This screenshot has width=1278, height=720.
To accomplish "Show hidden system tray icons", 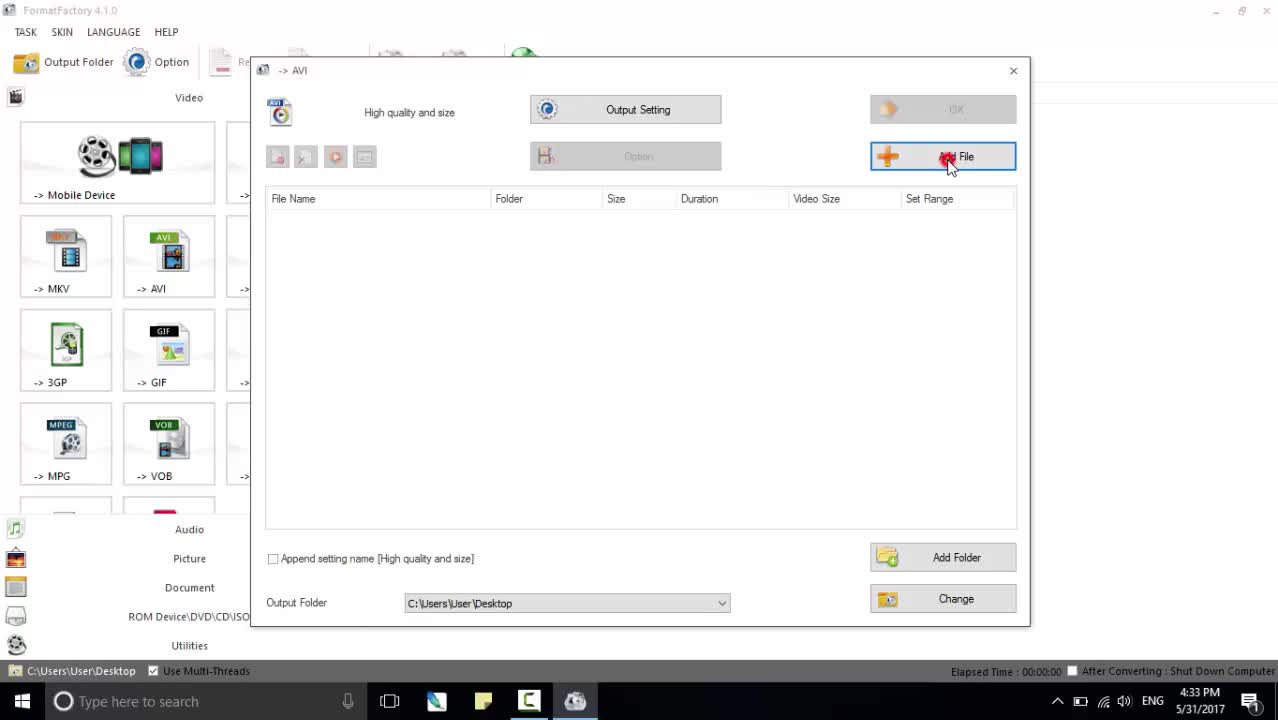I will 1057,701.
